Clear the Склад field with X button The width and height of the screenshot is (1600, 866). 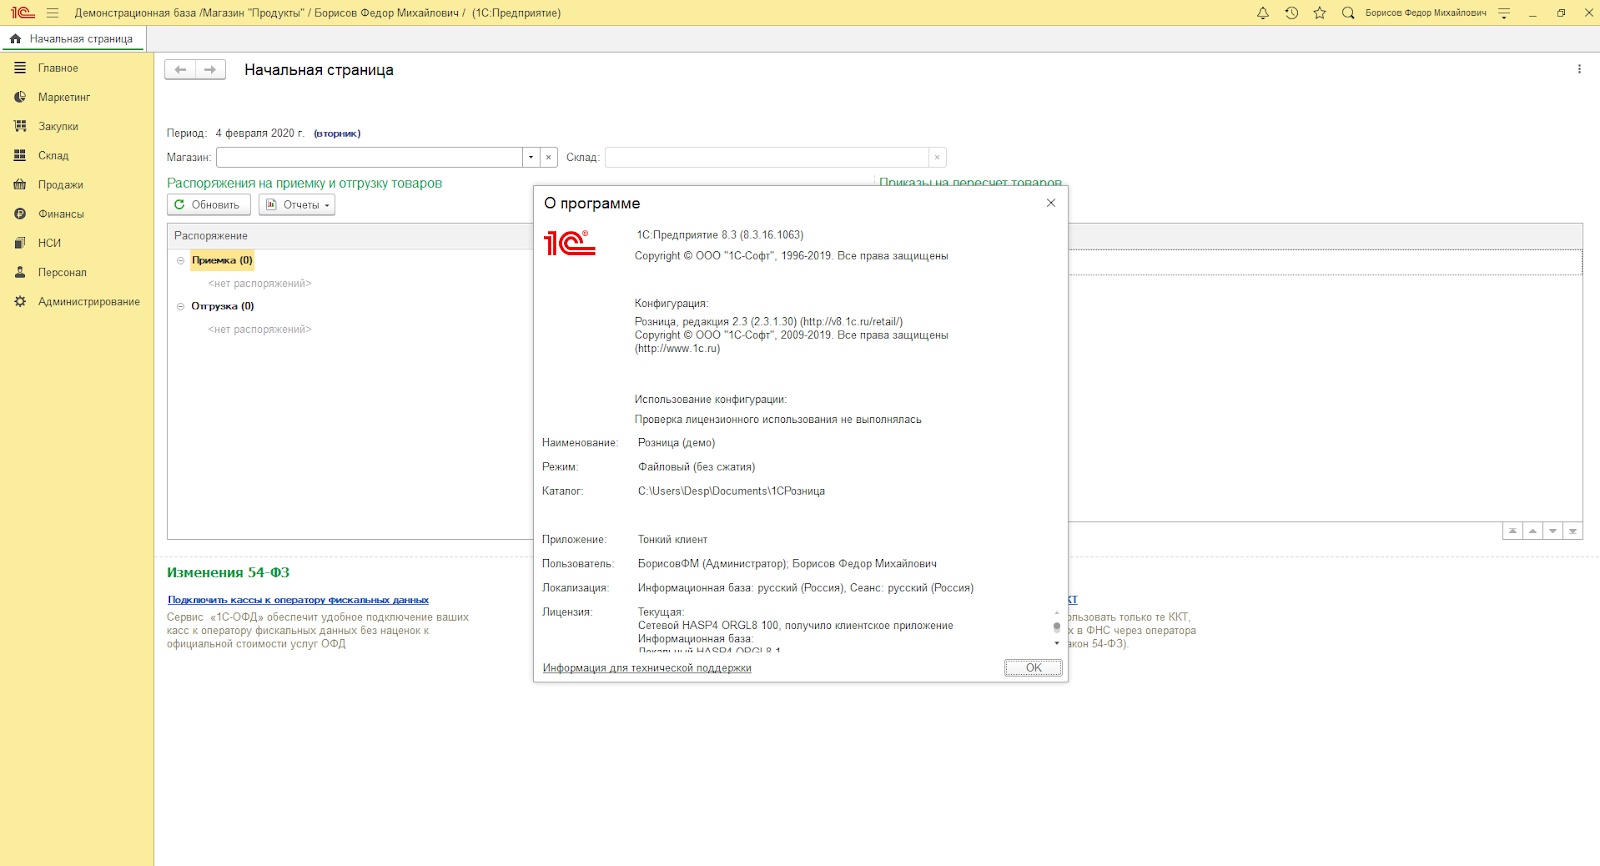pos(937,157)
